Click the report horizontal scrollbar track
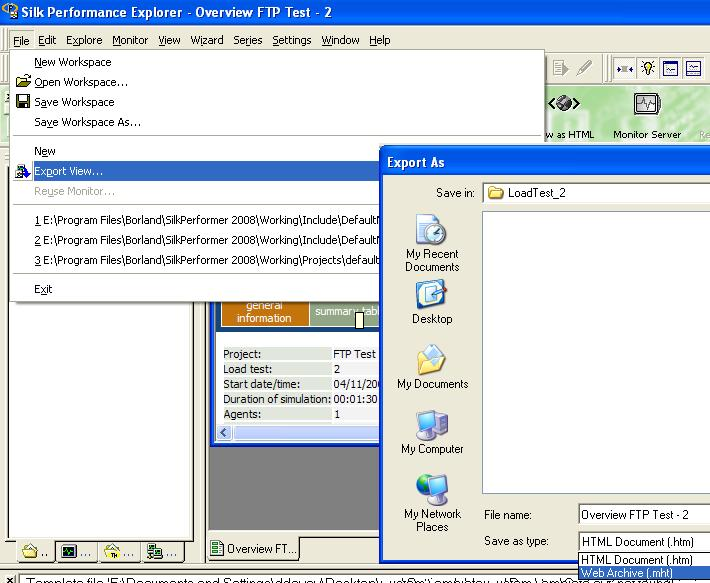The width and height of the screenshot is (710, 583). (306, 432)
